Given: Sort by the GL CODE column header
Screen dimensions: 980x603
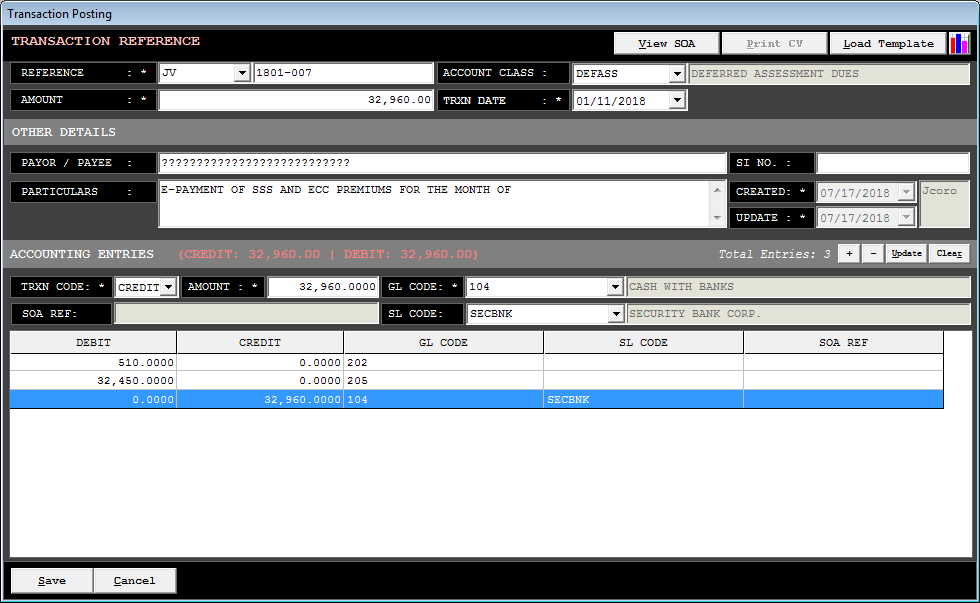Looking at the screenshot, I should tap(443, 343).
